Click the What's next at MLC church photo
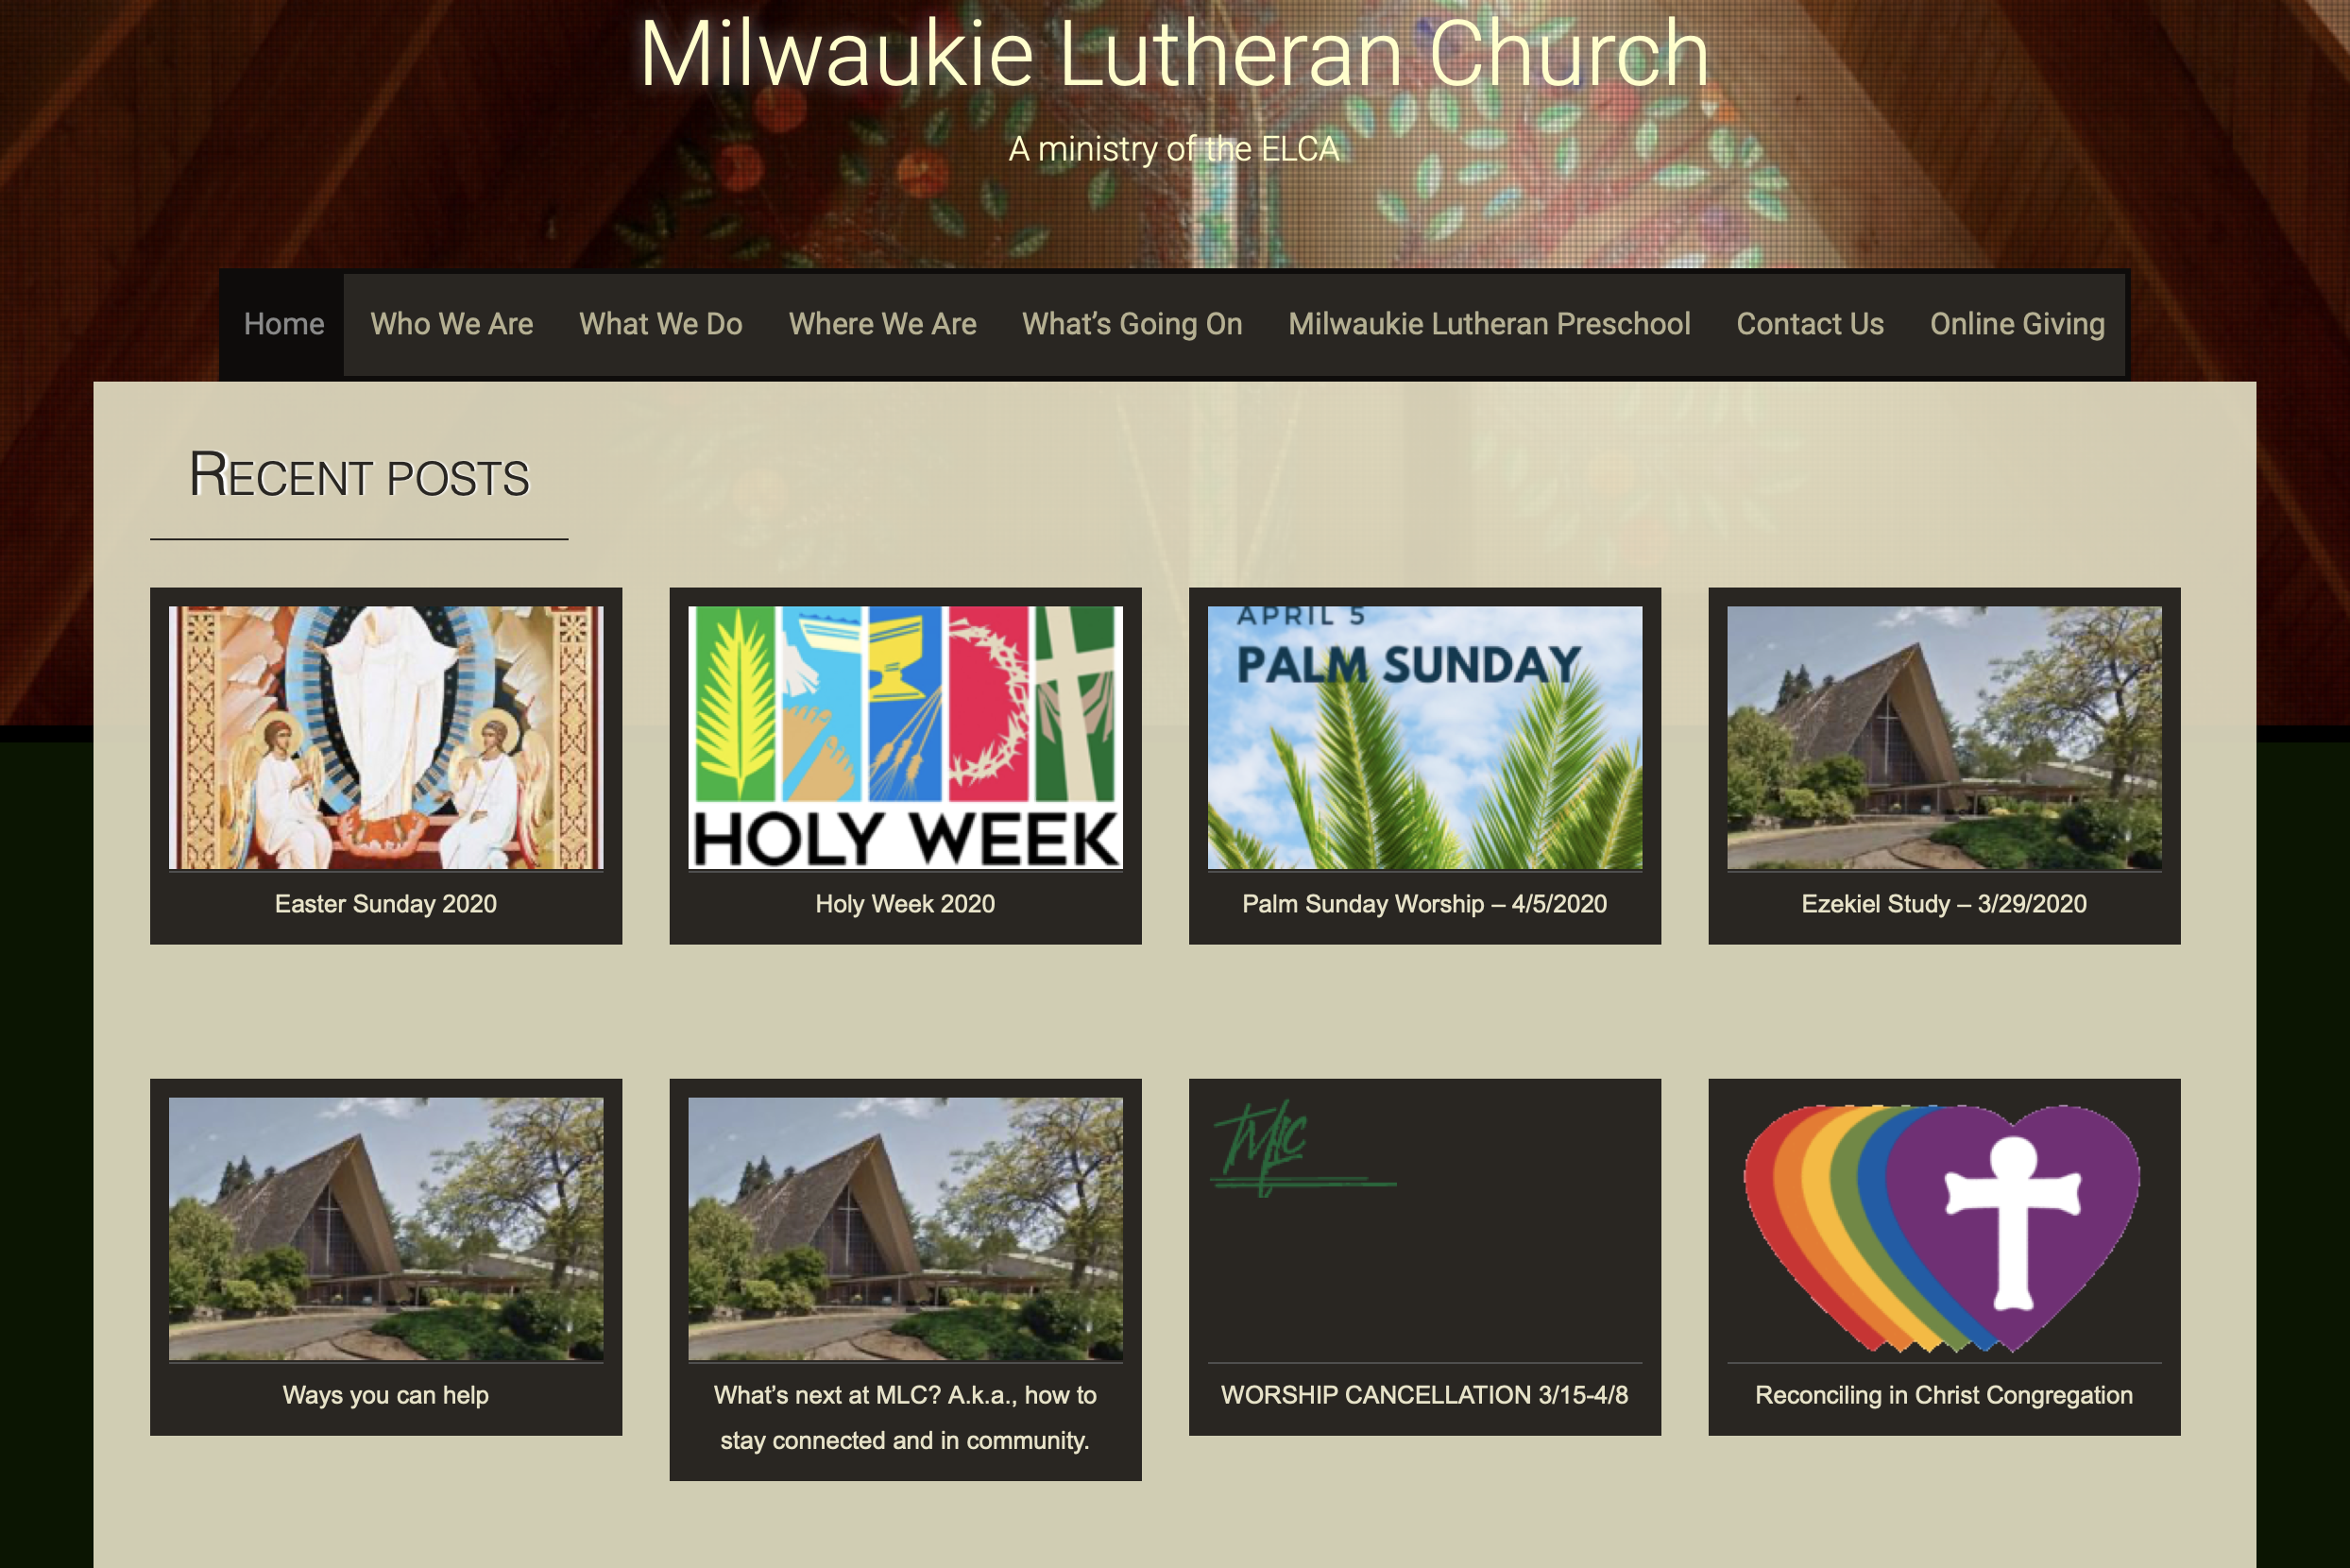Image resolution: width=2350 pixels, height=1568 pixels. (905, 1229)
